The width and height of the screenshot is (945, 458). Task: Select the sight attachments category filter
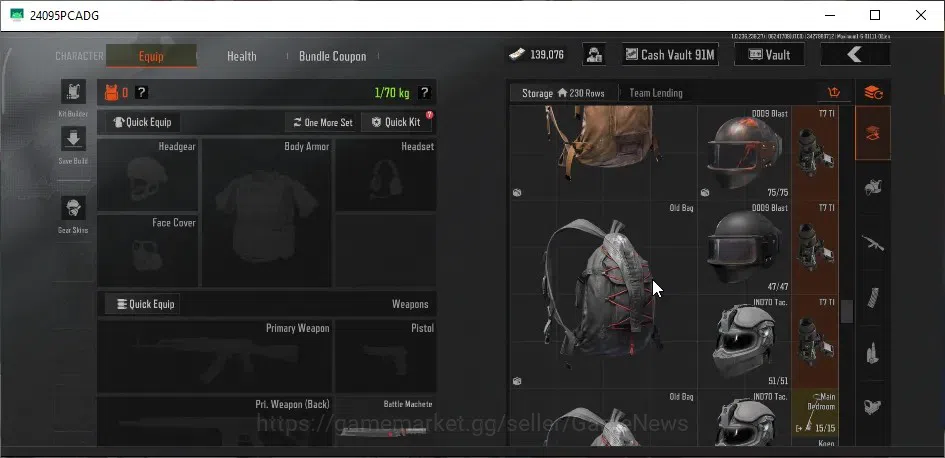873,407
